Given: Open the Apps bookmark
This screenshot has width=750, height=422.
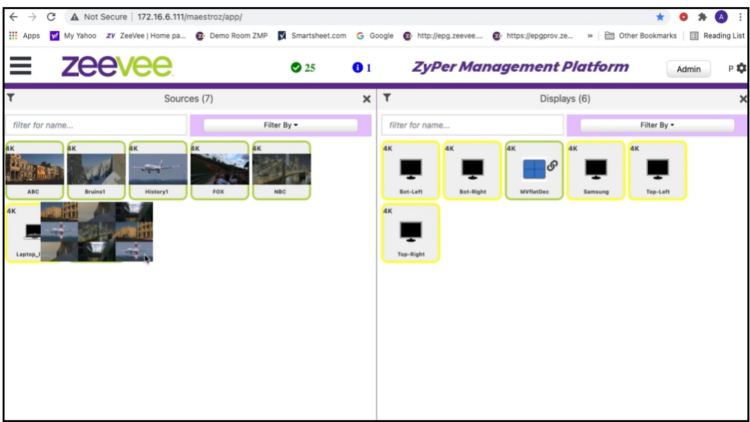Looking at the screenshot, I should point(25,35).
